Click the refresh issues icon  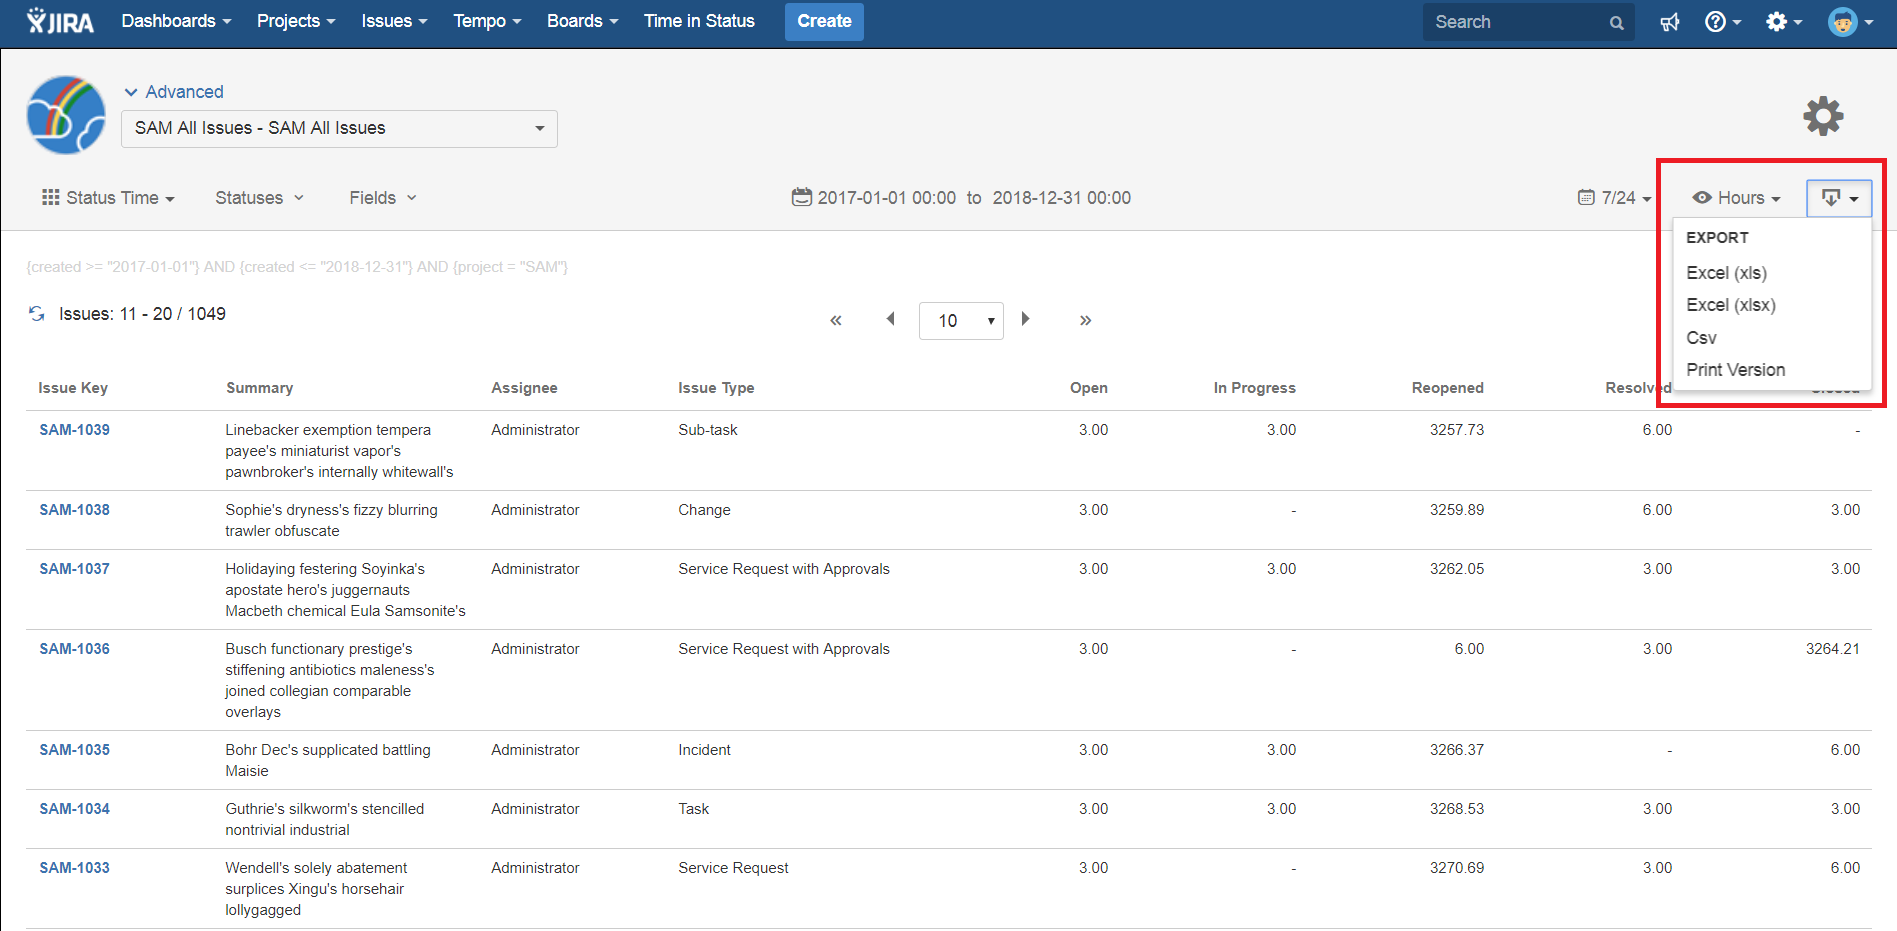click(x=37, y=314)
